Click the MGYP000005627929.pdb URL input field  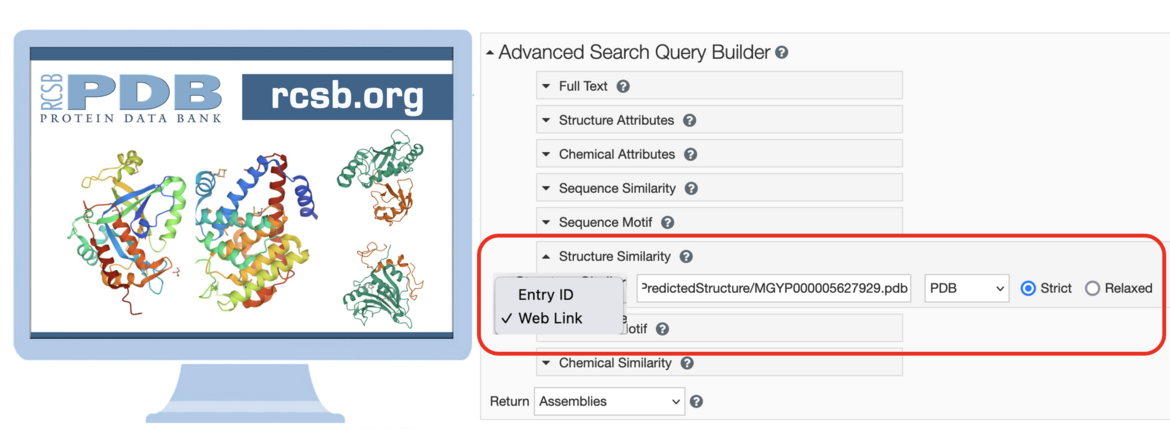775,288
